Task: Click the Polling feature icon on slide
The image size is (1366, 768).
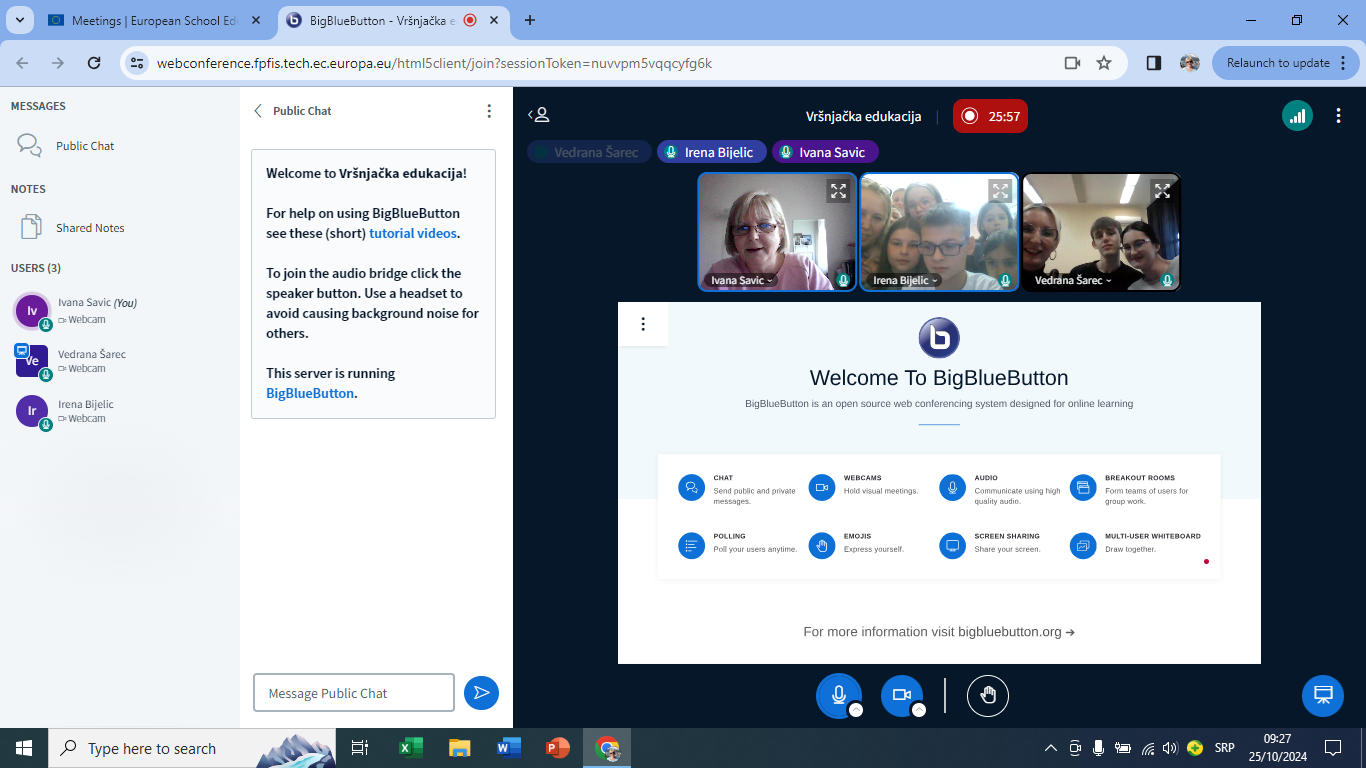Action: (691, 545)
